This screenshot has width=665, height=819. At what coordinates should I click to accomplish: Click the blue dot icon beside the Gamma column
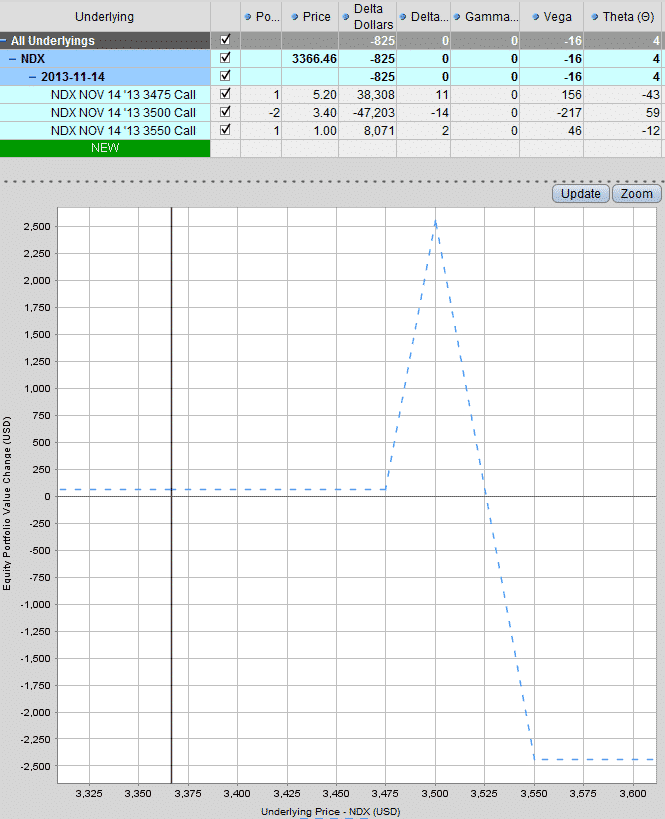[x=457, y=17]
